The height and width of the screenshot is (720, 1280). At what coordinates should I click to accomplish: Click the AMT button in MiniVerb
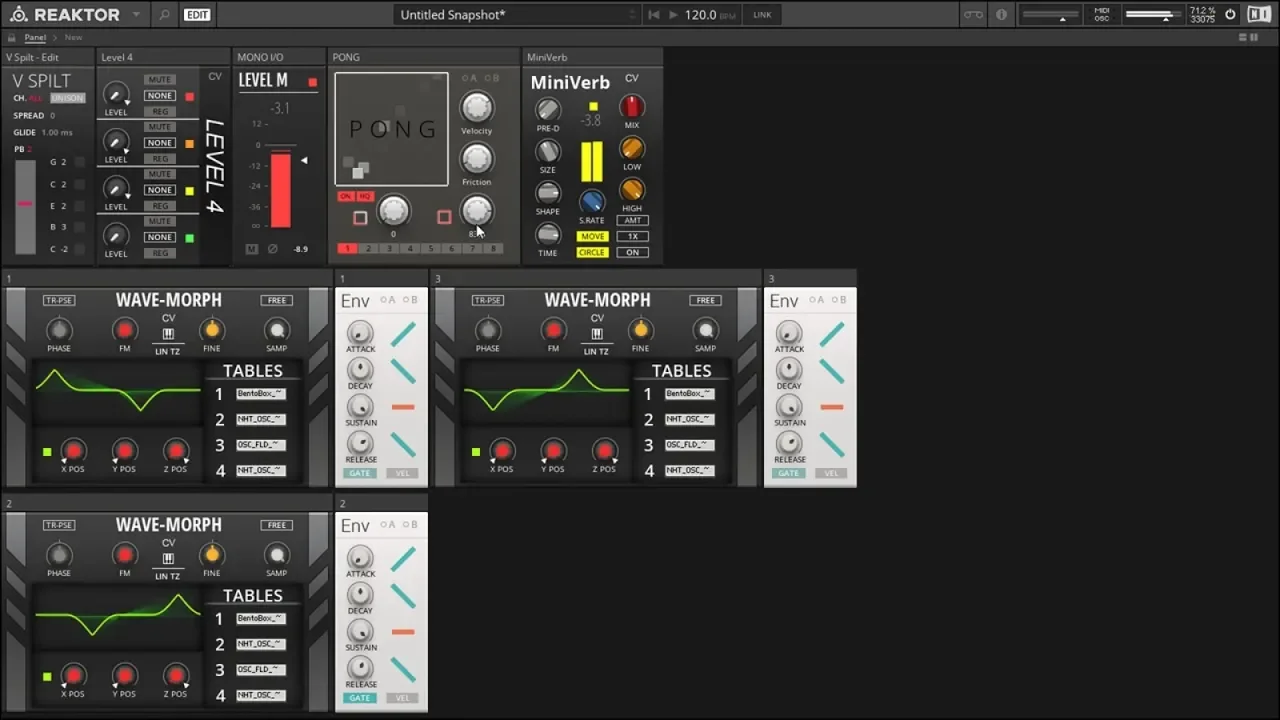tap(632, 220)
